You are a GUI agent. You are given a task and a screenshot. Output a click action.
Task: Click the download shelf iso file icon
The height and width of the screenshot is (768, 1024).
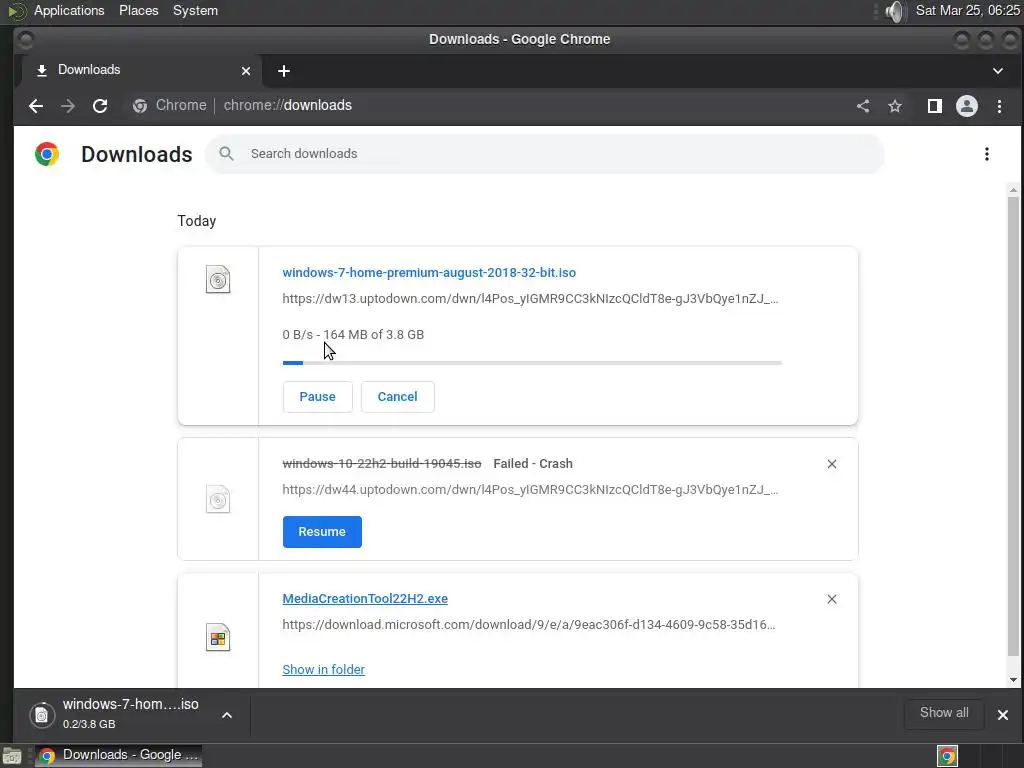point(42,715)
